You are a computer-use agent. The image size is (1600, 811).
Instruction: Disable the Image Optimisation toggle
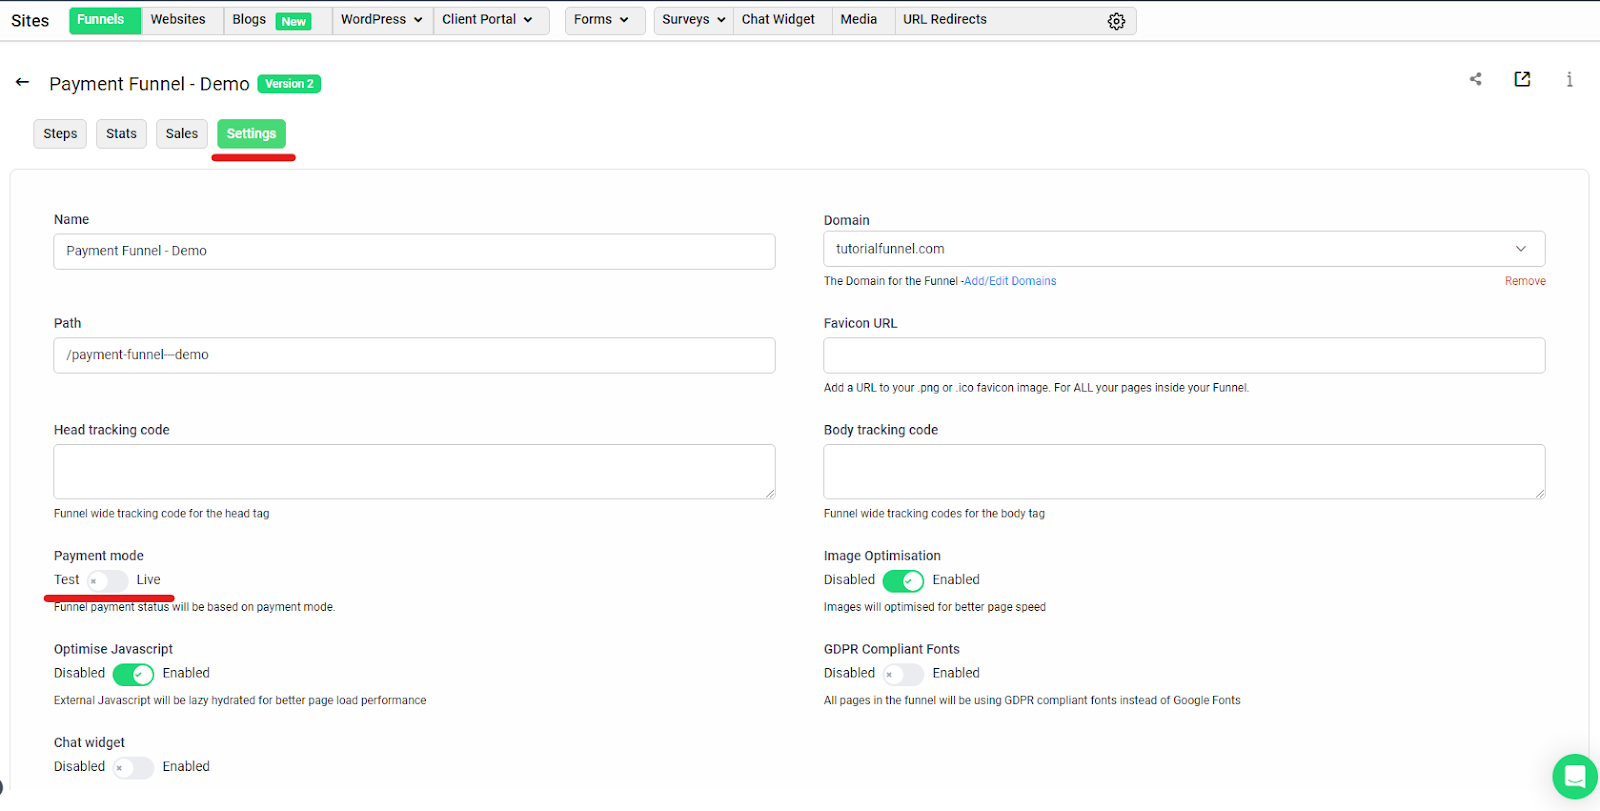(x=903, y=581)
